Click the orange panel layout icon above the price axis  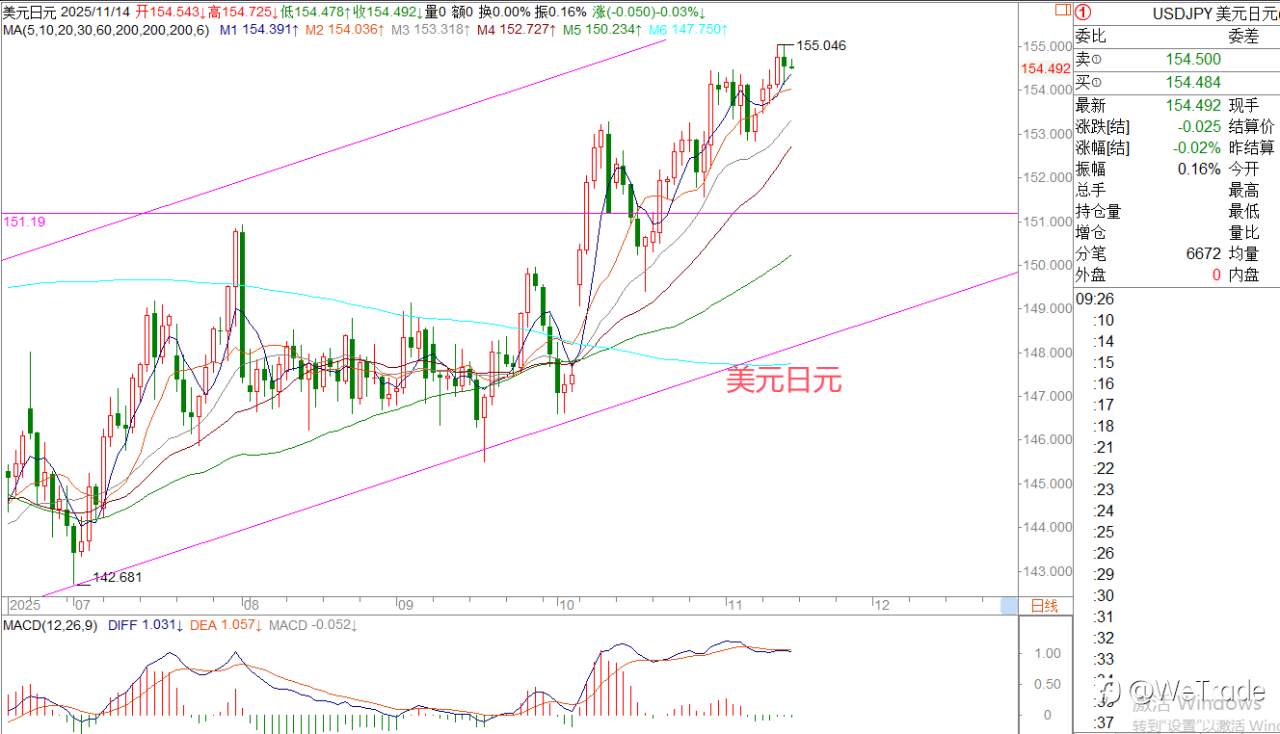pyautogui.click(x=1061, y=12)
